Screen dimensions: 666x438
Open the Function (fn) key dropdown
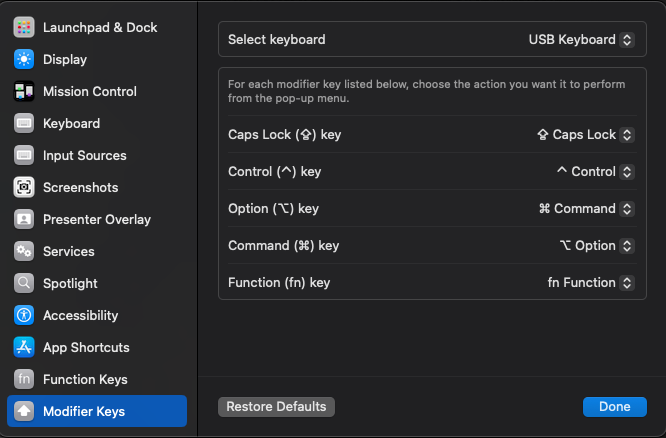click(x=590, y=282)
